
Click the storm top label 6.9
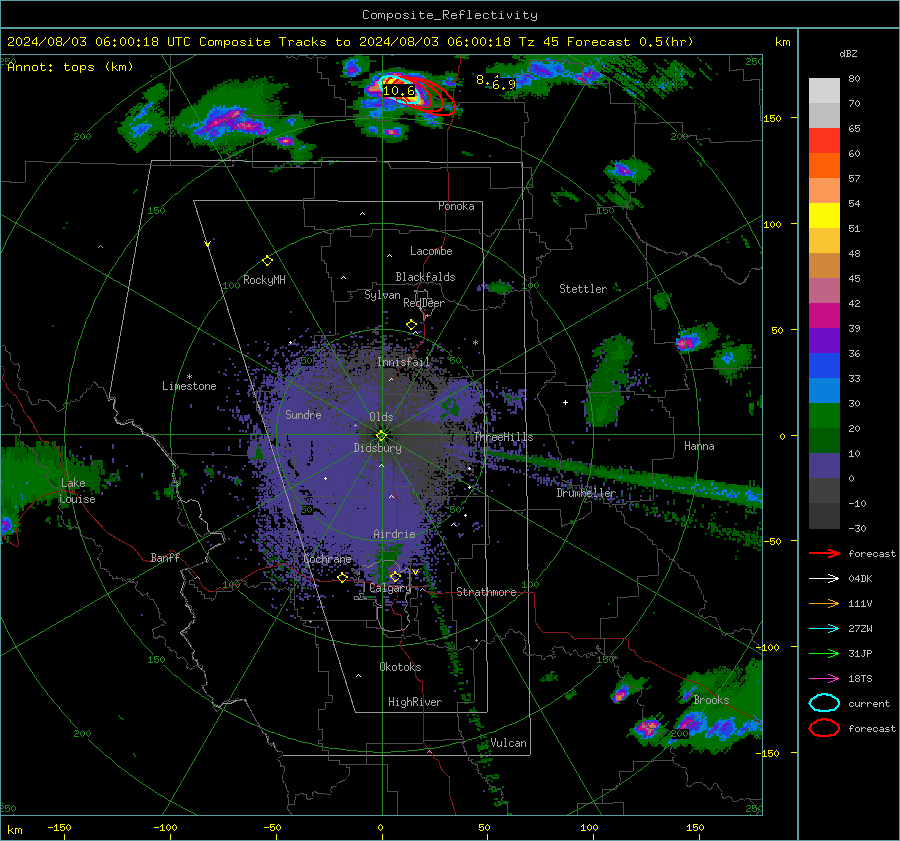tap(504, 85)
